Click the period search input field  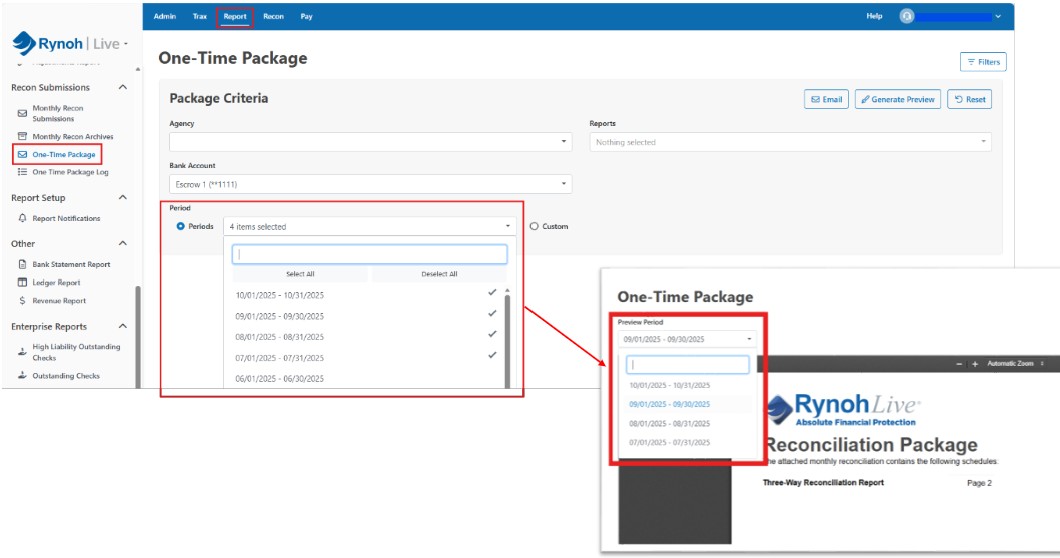pos(369,254)
